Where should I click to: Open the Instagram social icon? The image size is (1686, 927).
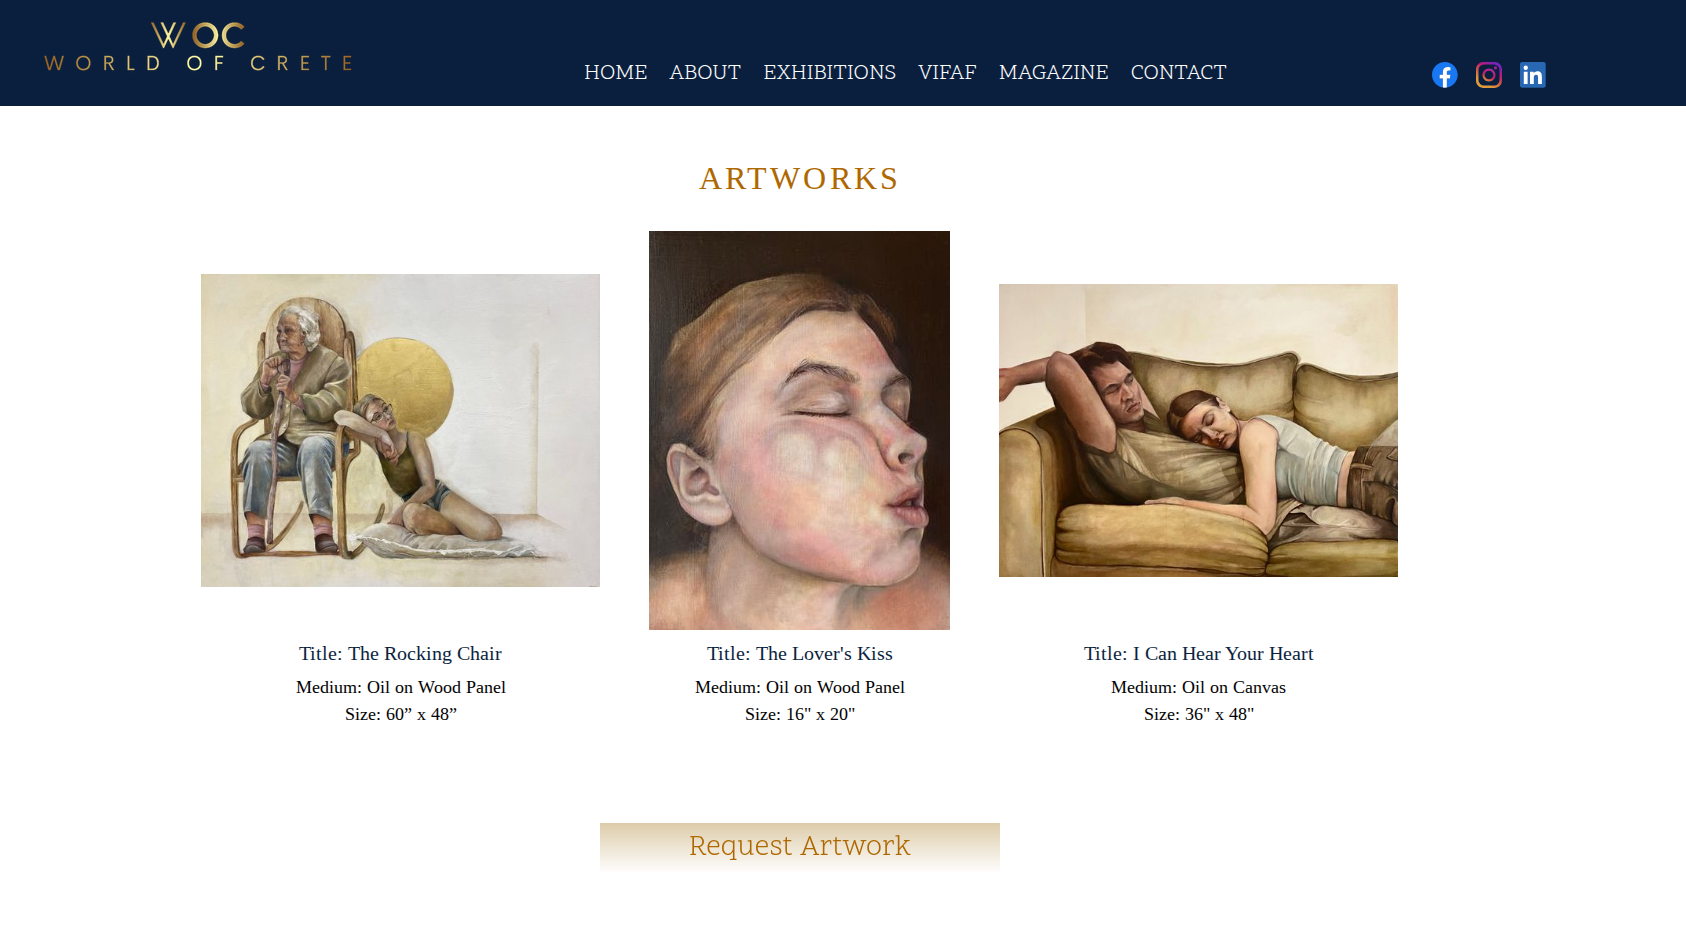[1488, 75]
